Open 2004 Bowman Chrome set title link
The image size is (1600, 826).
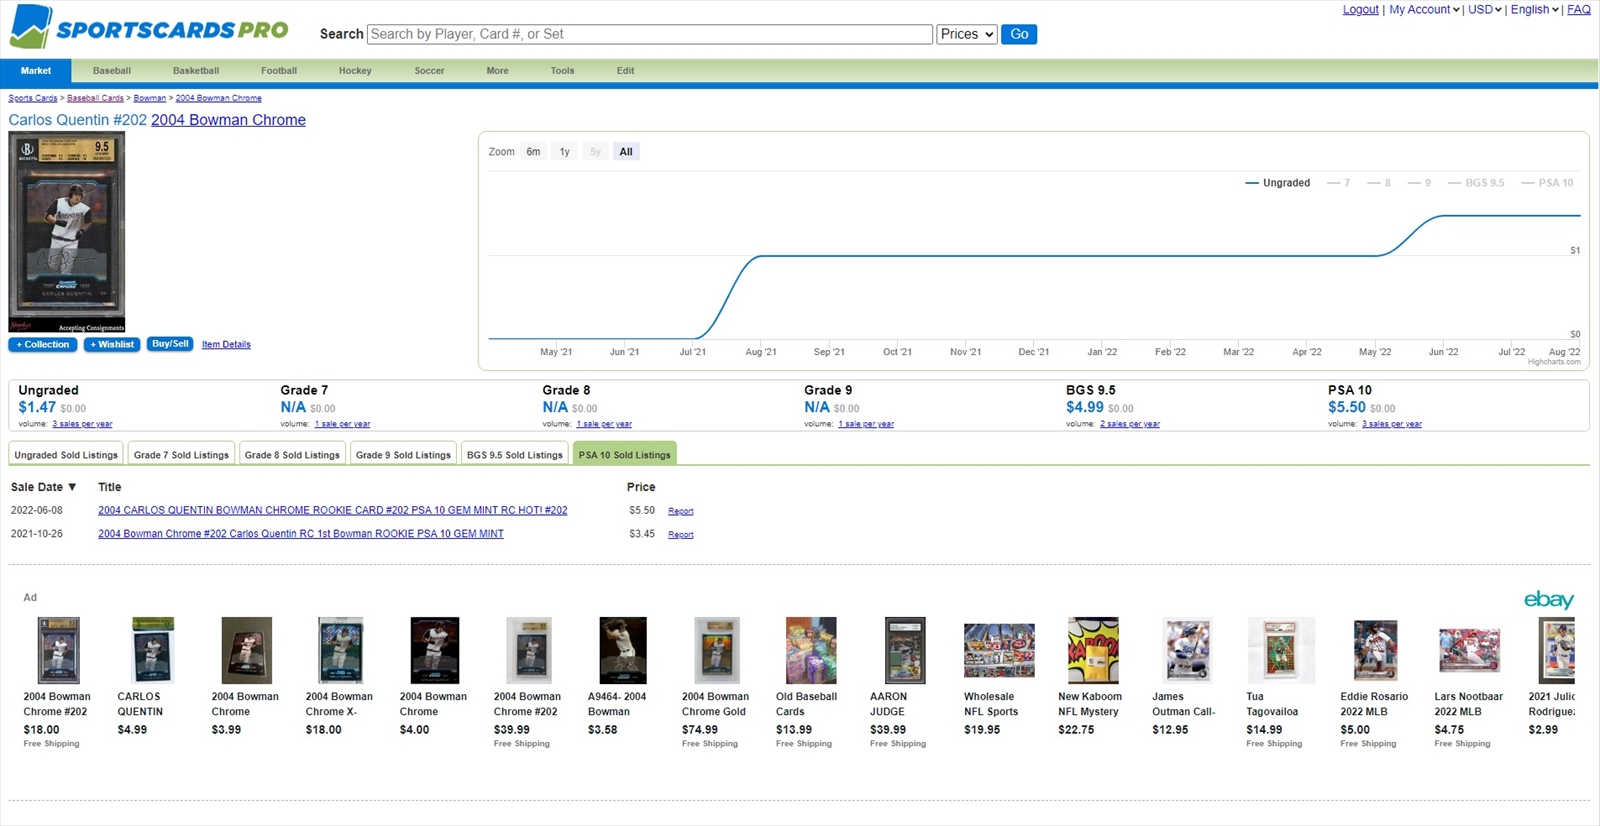click(228, 120)
